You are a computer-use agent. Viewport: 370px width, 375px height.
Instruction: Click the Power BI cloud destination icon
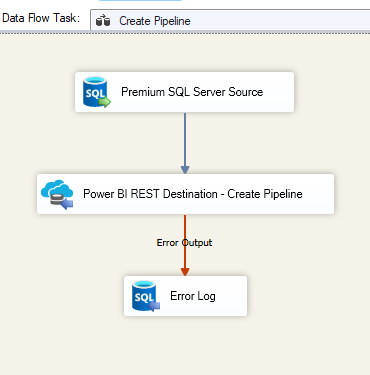pos(57,194)
